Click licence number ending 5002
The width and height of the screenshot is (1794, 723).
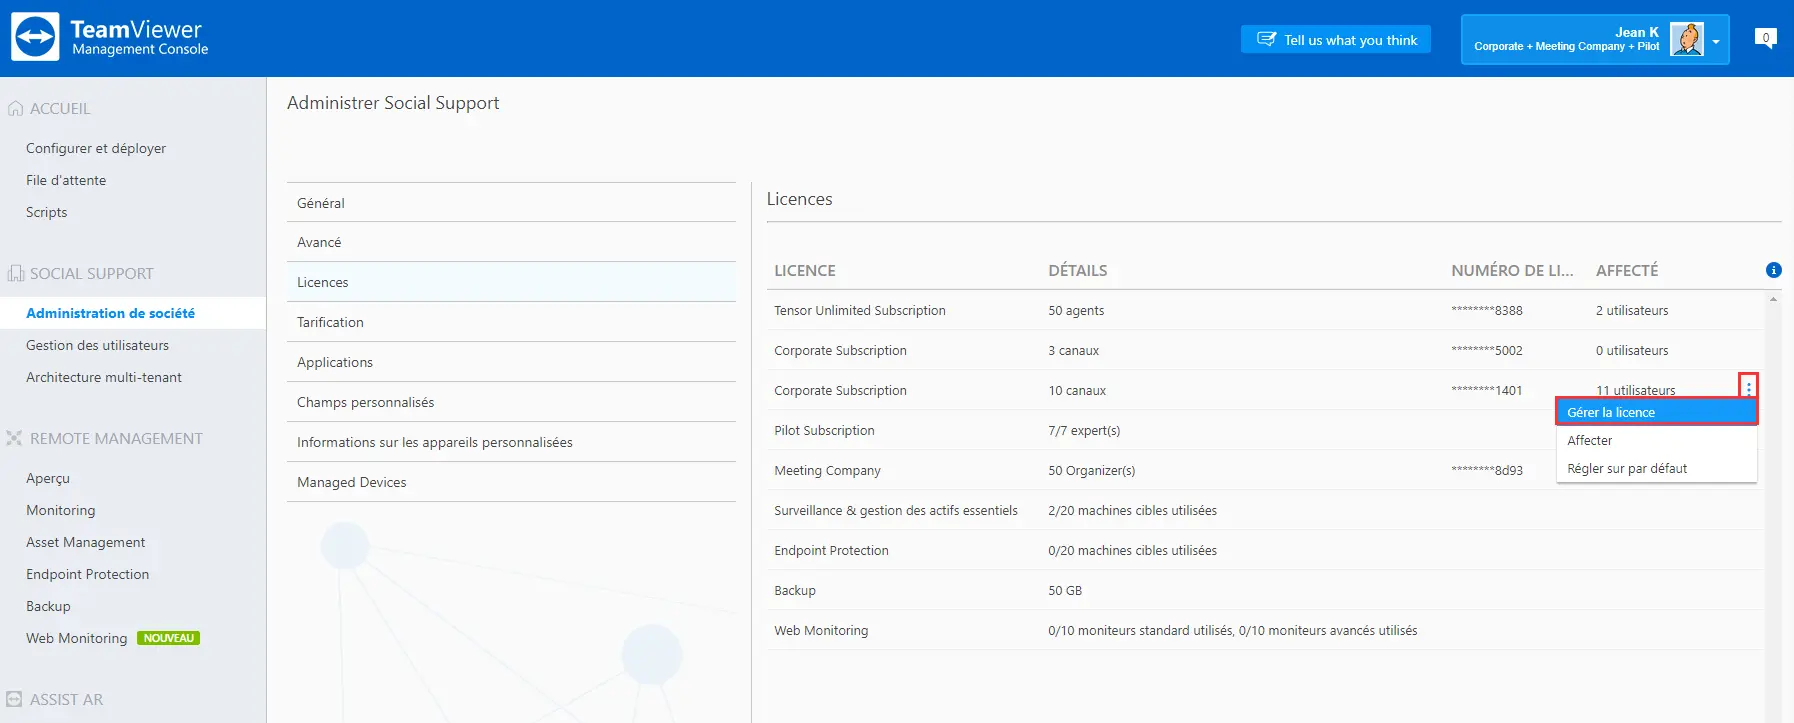click(x=1487, y=350)
